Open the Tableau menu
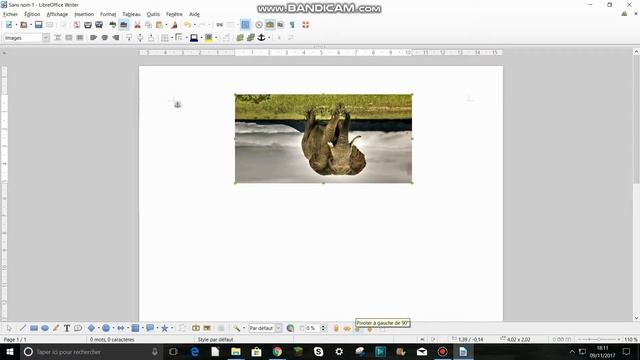 point(131,14)
